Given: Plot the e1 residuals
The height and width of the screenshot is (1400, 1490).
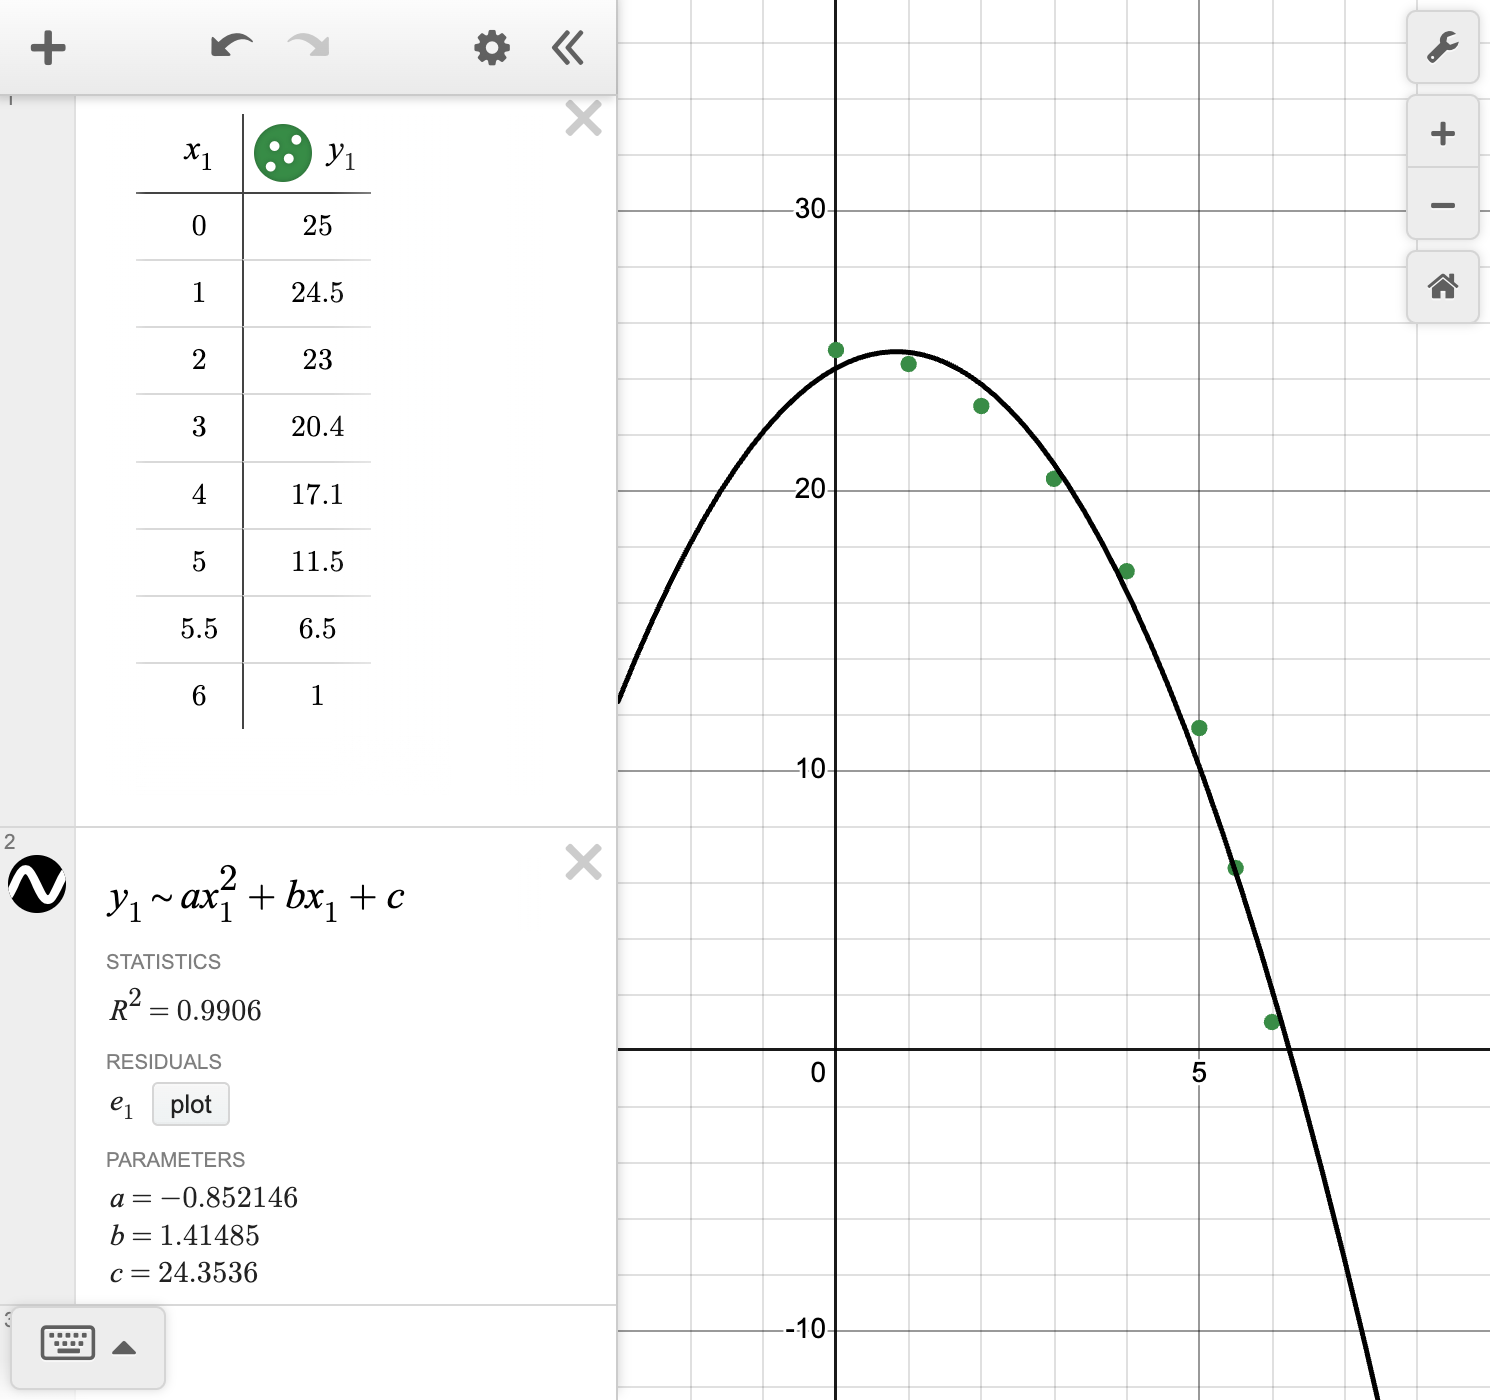Looking at the screenshot, I should pos(190,1104).
